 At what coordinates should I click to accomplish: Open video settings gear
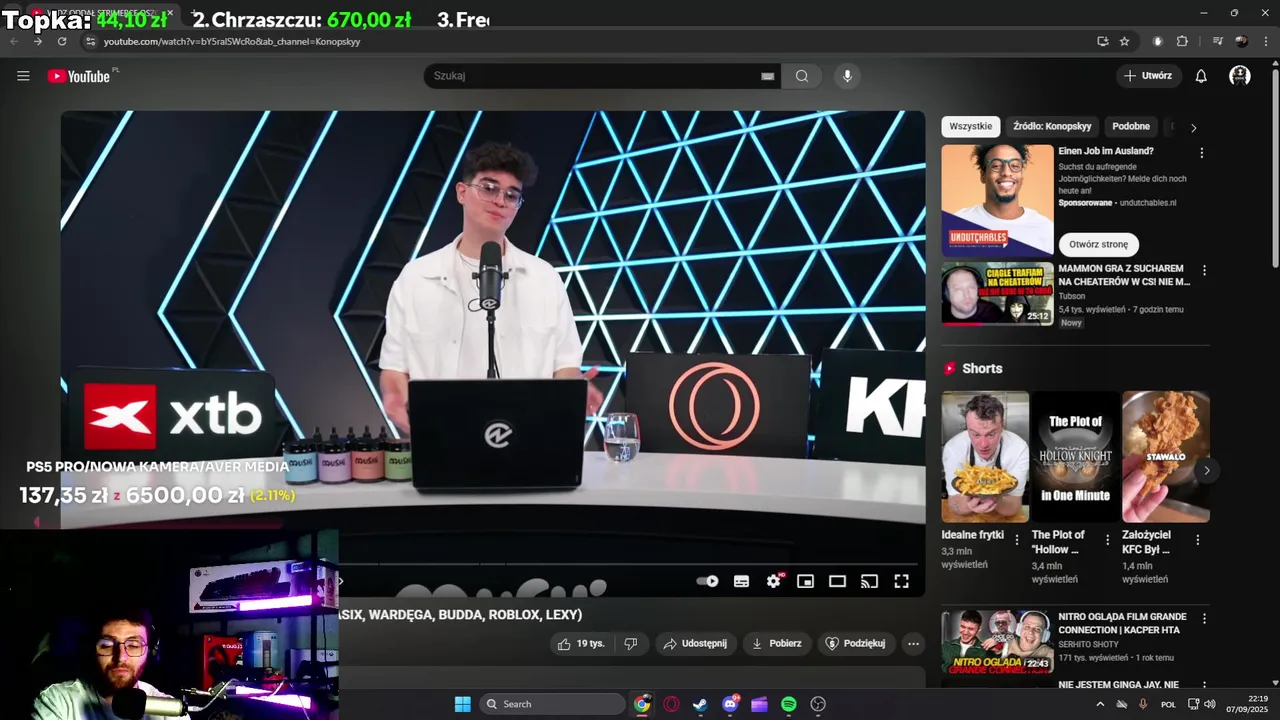coord(774,581)
